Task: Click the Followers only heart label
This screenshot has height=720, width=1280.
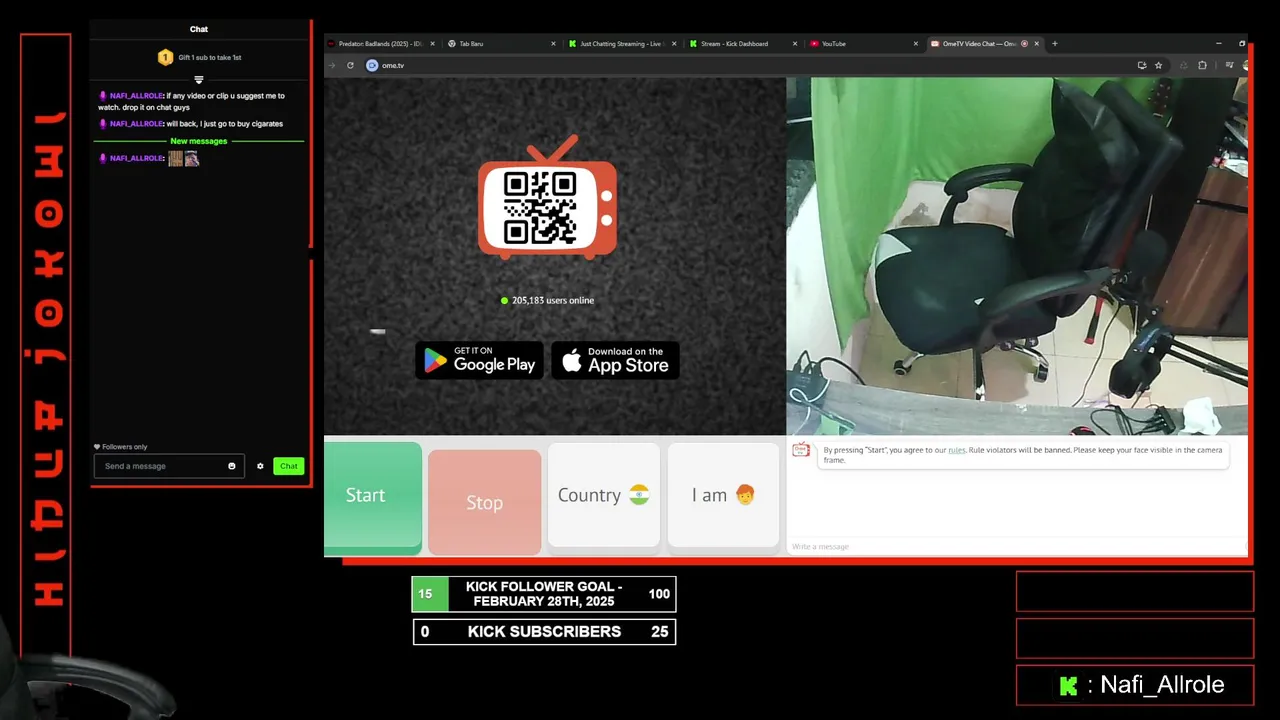Action: (120, 447)
